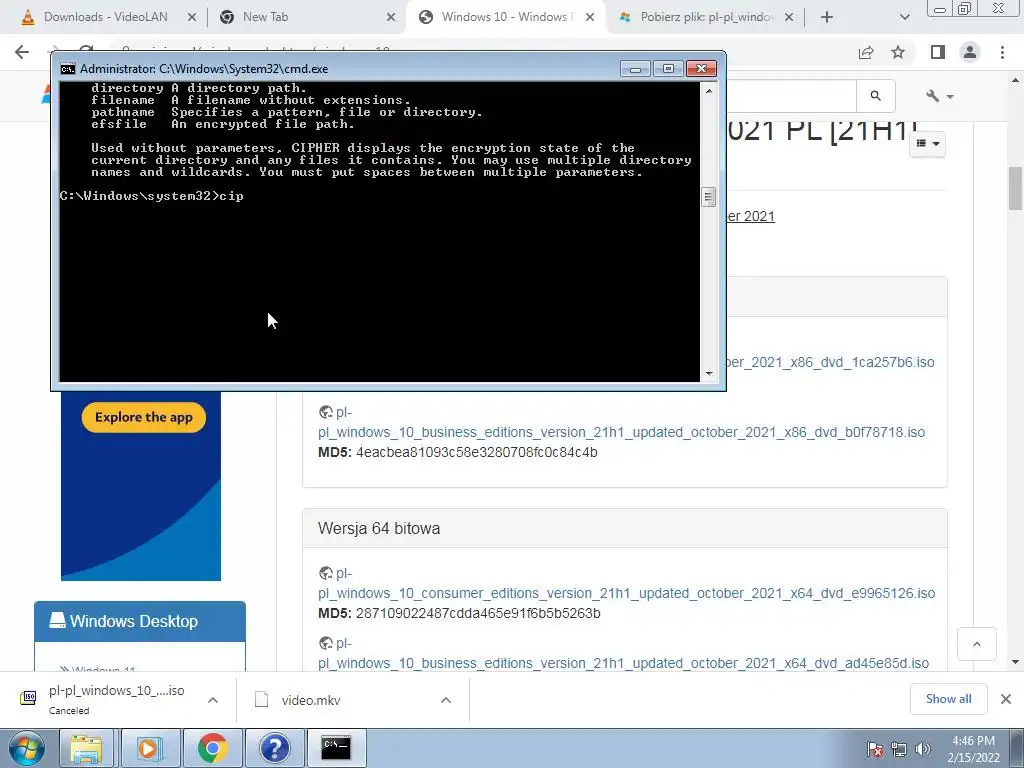
Task: Open the media player taskbar icon
Action: [x=149, y=748]
